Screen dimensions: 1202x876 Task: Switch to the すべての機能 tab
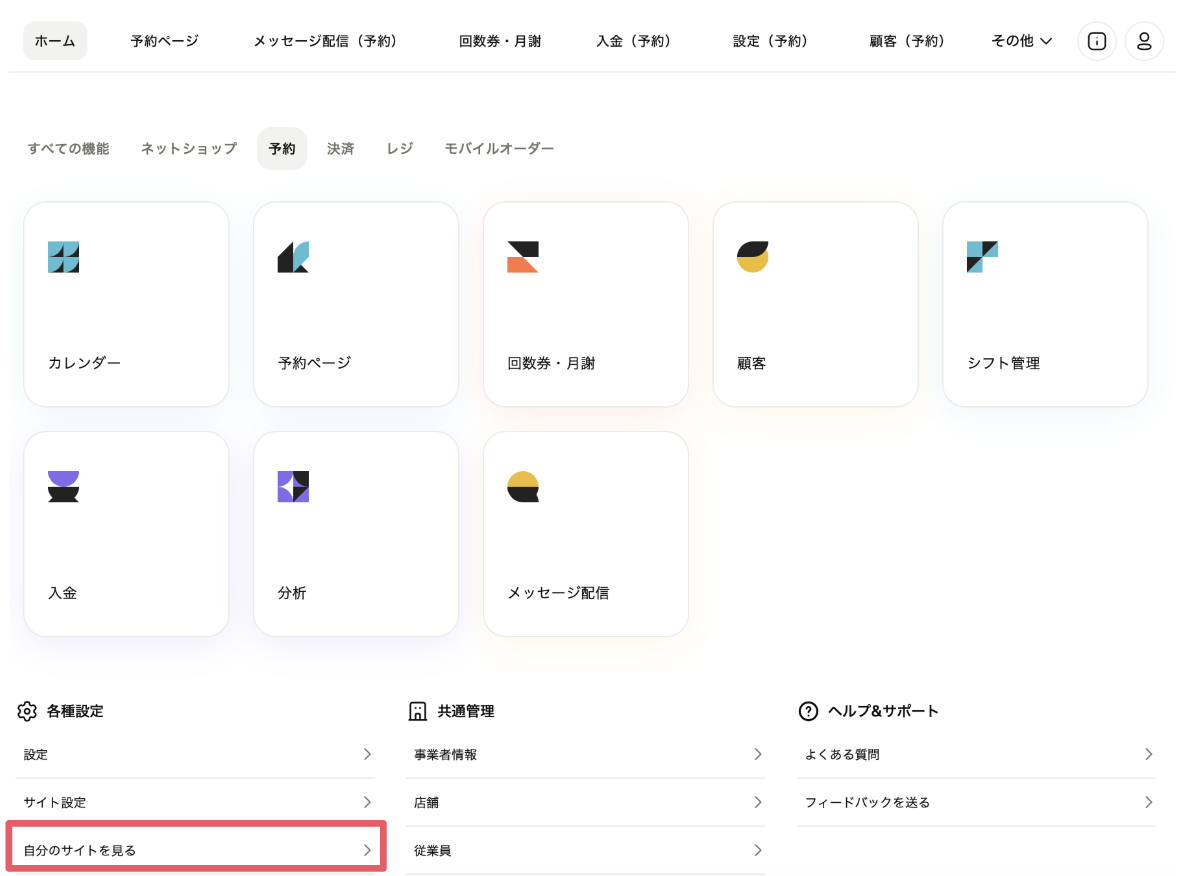[x=68, y=148]
